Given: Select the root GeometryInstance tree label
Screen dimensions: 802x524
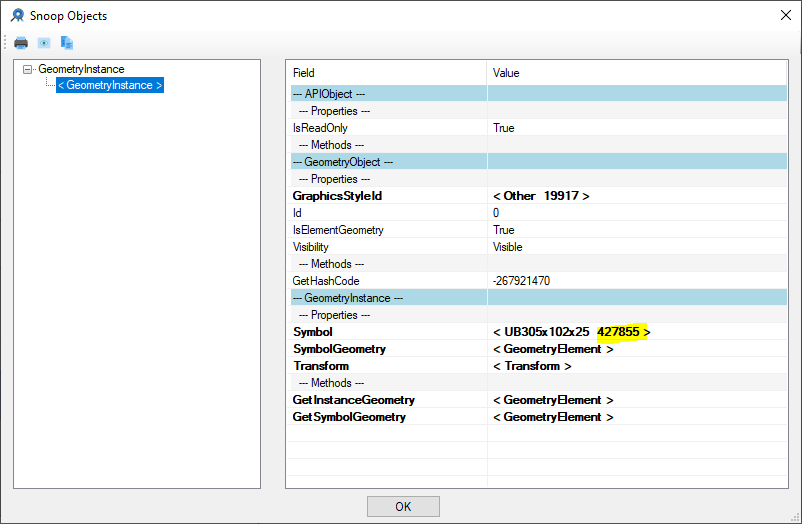Looking at the screenshot, I should [81, 70].
